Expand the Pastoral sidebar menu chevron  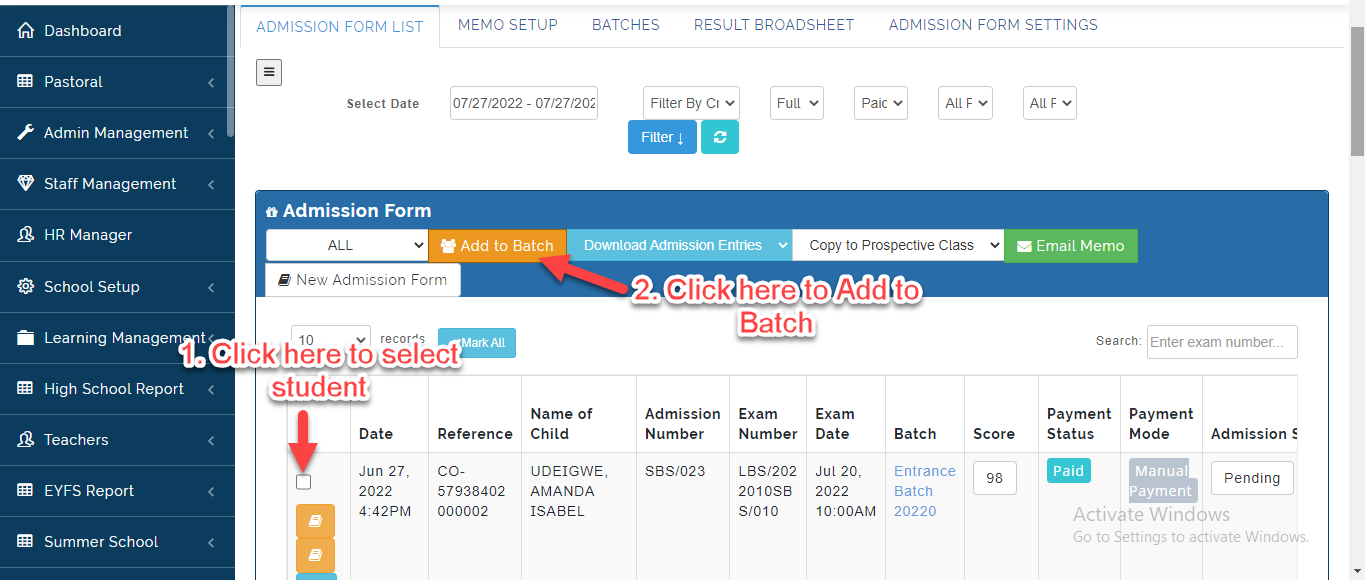(x=211, y=82)
